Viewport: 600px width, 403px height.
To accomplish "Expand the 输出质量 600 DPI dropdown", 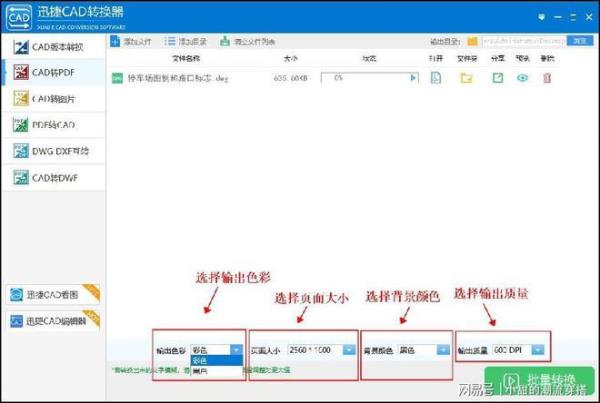I will (537, 350).
